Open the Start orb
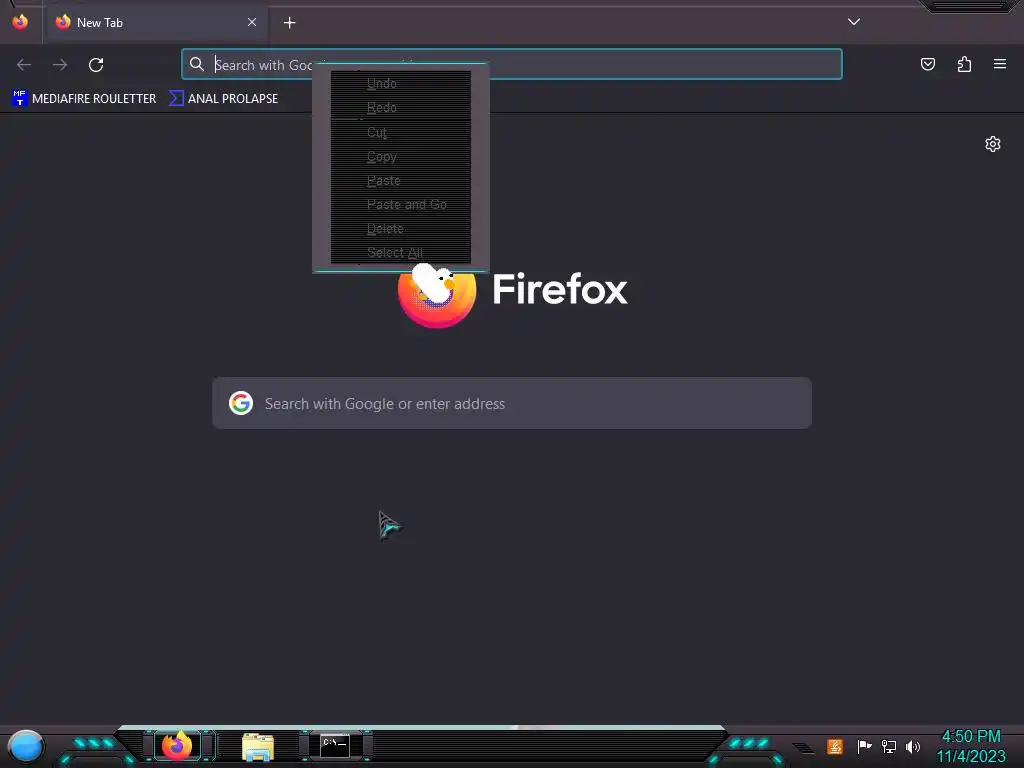 click(25, 747)
